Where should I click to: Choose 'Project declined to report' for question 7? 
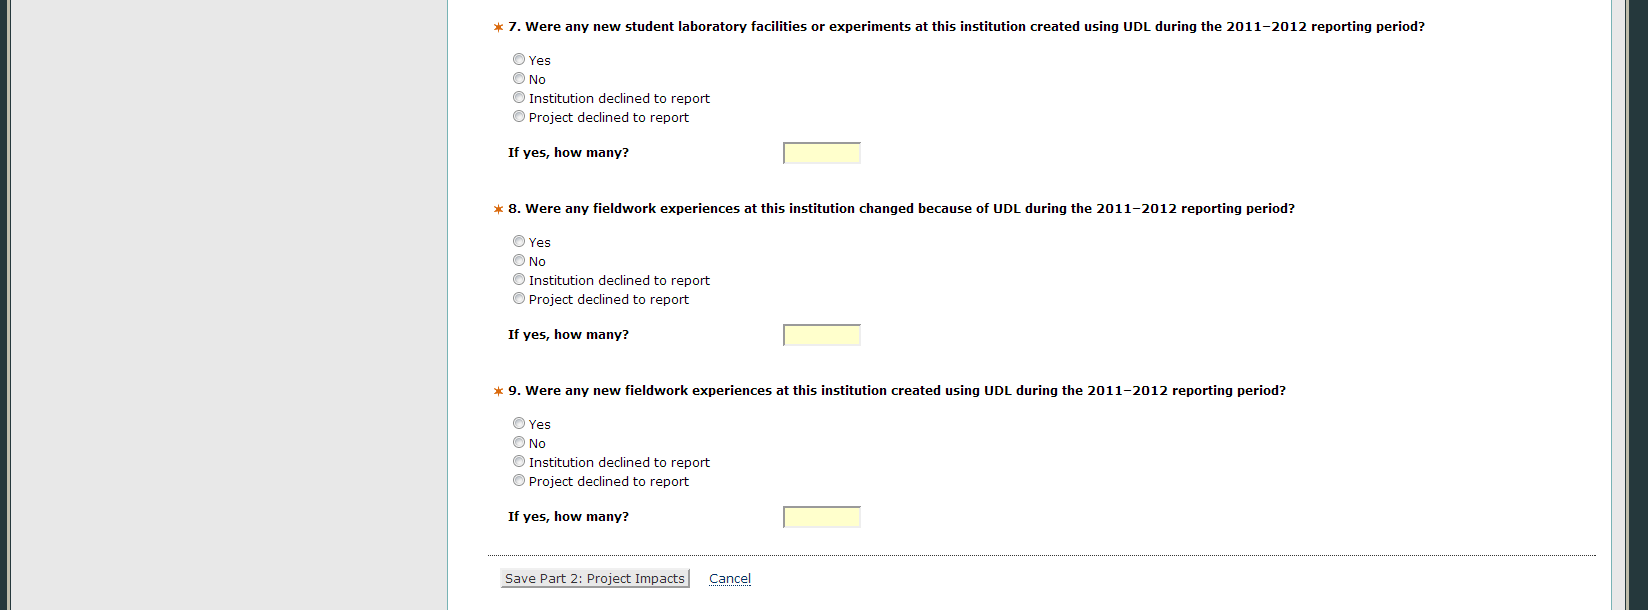click(x=519, y=117)
